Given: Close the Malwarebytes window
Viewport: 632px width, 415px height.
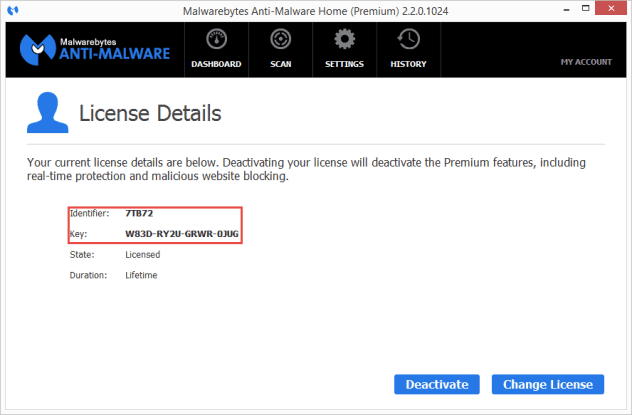Looking at the screenshot, I should click(x=611, y=8).
